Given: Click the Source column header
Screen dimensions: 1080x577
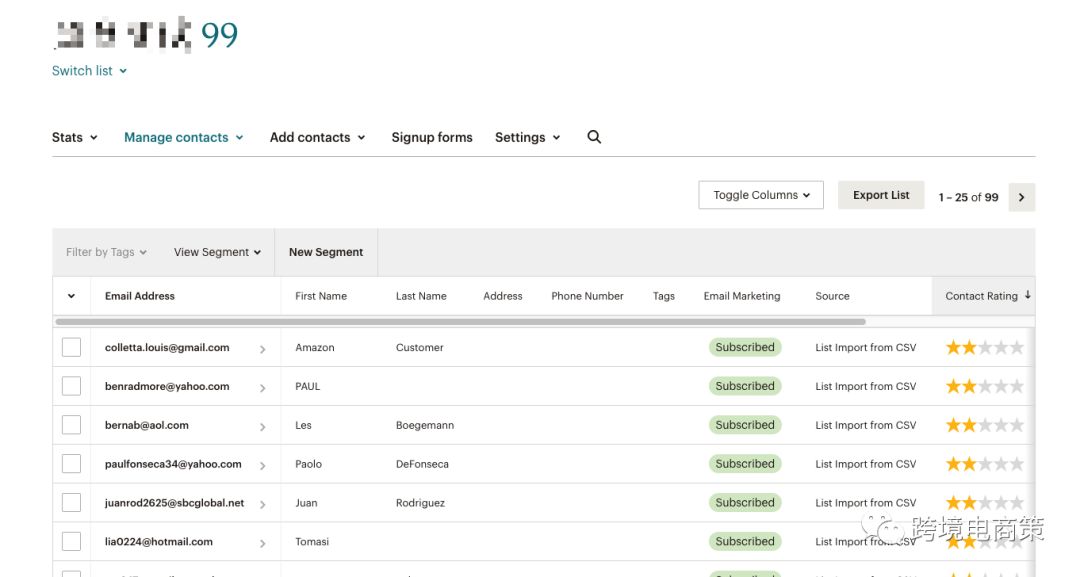Looking at the screenshot, I should pyautogui.click(x=832, y=296).
